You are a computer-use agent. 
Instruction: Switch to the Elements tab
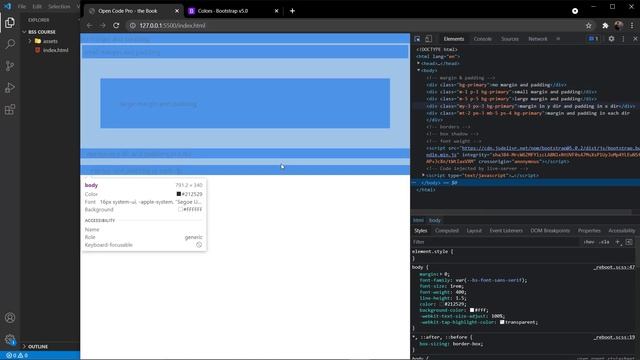[453, 39]
